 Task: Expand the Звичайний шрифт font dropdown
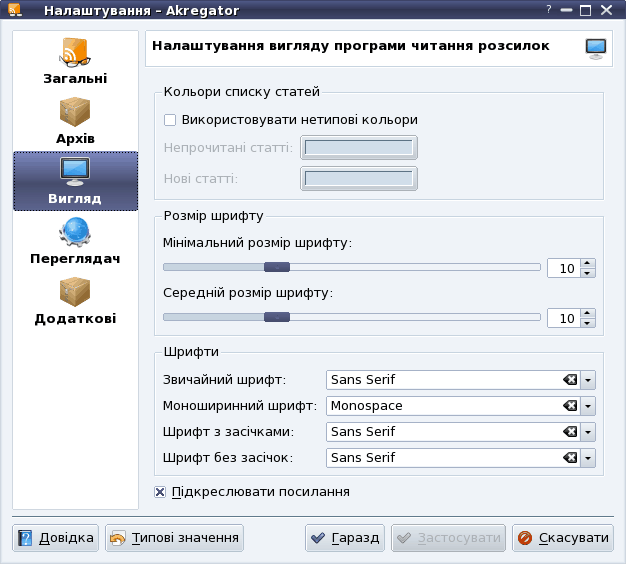[588, 380]
